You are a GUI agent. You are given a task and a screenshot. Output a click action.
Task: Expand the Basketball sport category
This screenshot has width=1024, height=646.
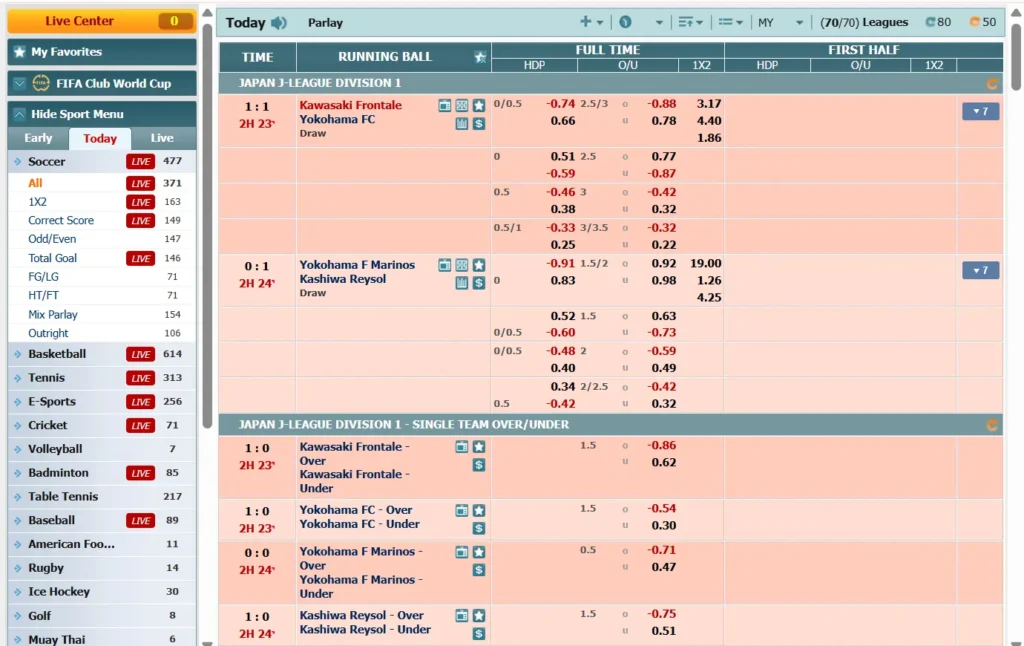[102, 354]
